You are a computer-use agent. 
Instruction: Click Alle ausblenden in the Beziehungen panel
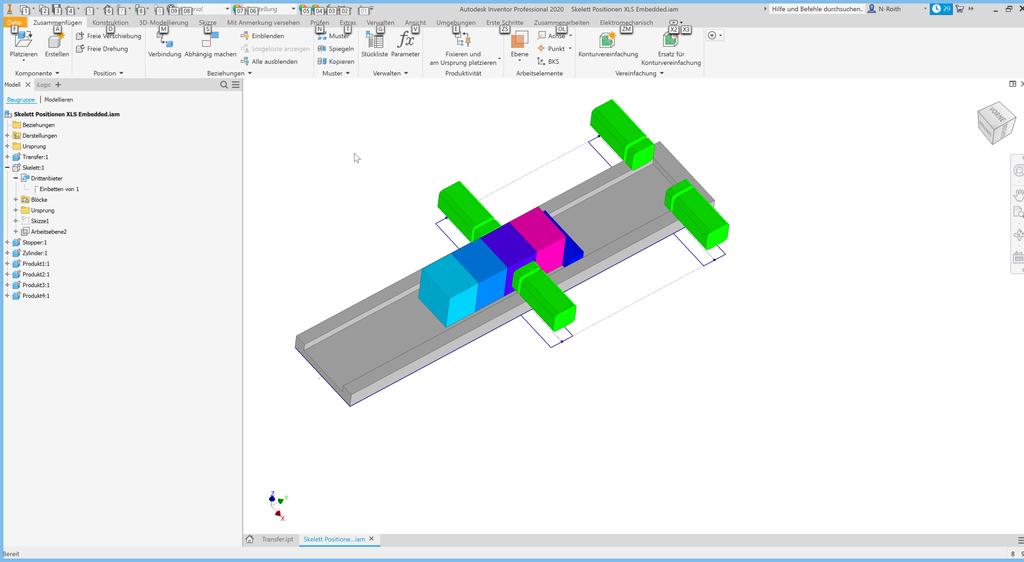coord(269,61)
